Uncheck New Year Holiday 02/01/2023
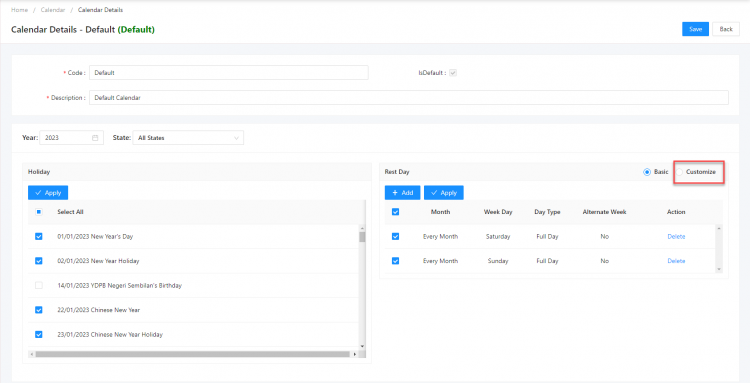Screen dimensions: 750x383 39,261
